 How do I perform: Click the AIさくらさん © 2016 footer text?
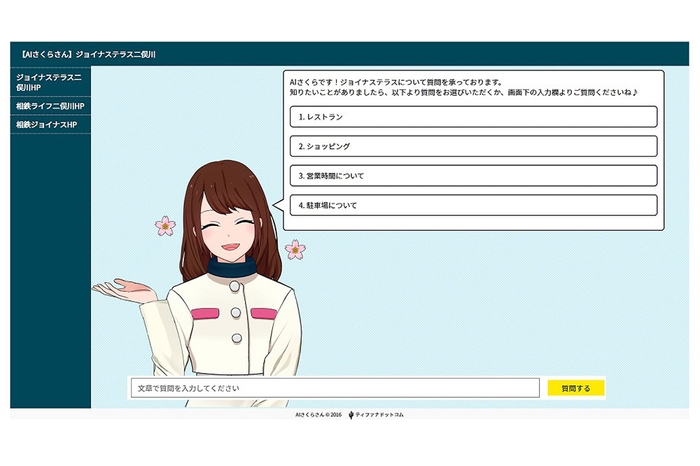click(318, 414)
